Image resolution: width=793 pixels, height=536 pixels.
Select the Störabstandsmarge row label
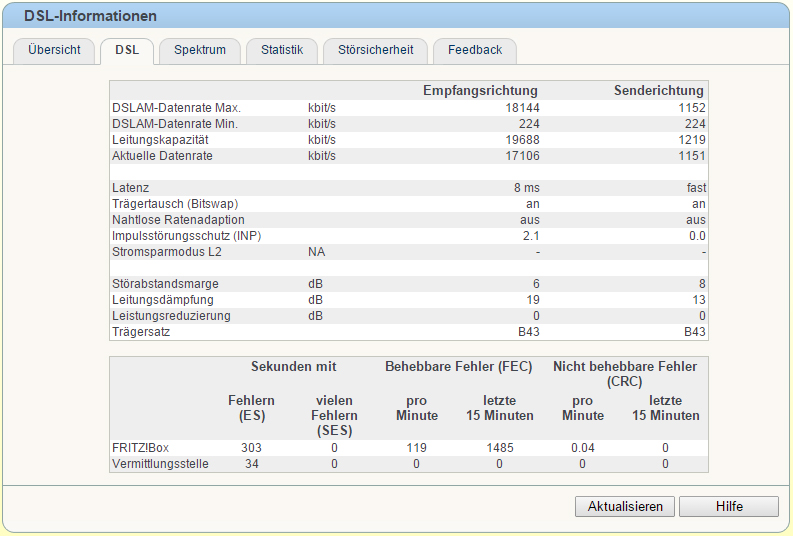point(165,284)
